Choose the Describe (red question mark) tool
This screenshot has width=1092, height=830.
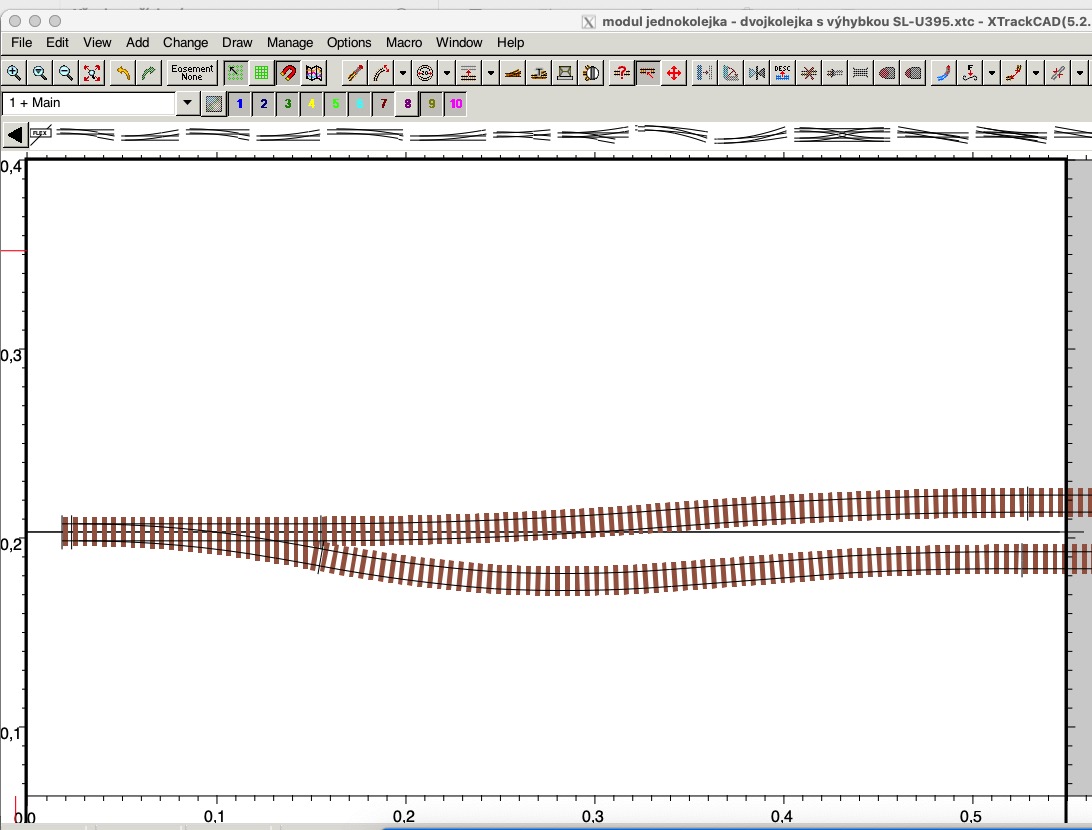click(x=621, y=72)
